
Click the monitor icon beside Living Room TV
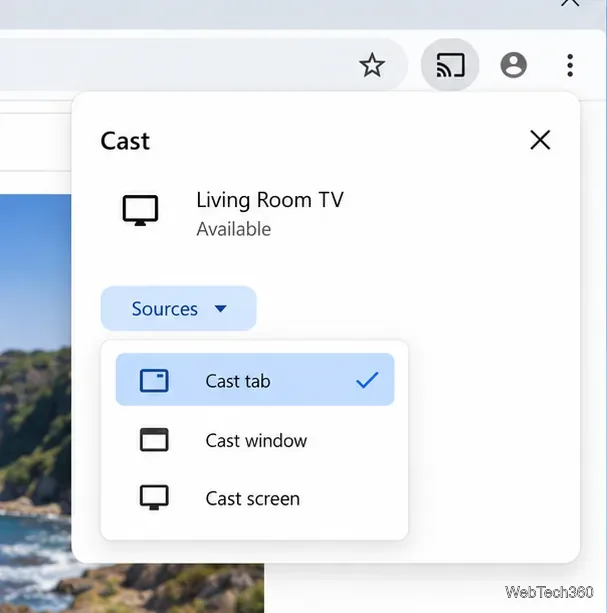(140, 210)
